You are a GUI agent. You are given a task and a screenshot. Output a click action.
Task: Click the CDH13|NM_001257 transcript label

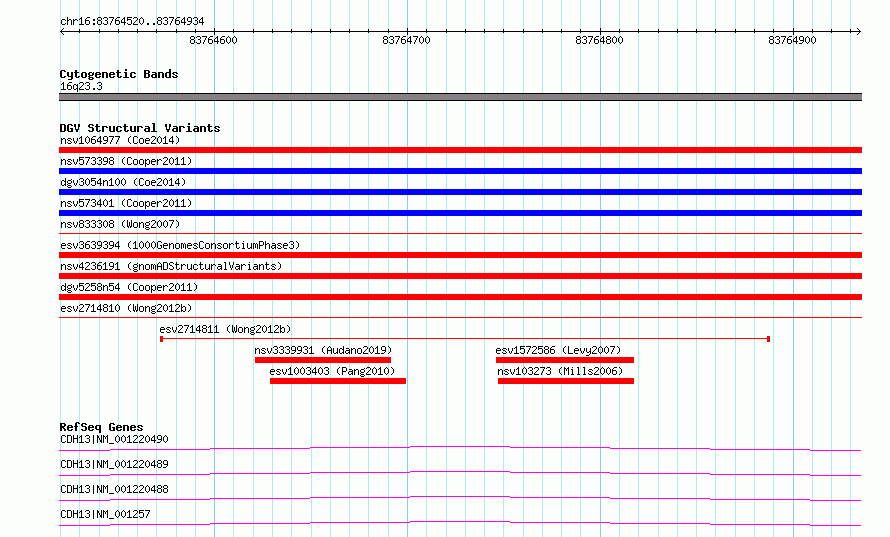(105, 514)
